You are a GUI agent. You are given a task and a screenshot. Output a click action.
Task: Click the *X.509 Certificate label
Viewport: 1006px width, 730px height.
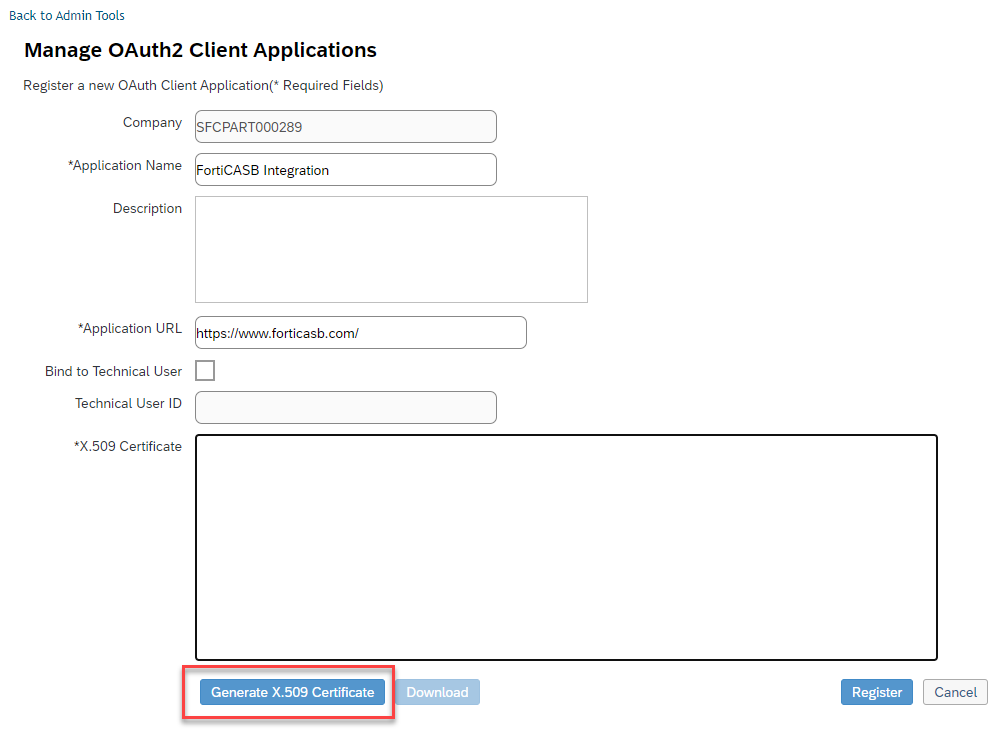tap(128, 446)
